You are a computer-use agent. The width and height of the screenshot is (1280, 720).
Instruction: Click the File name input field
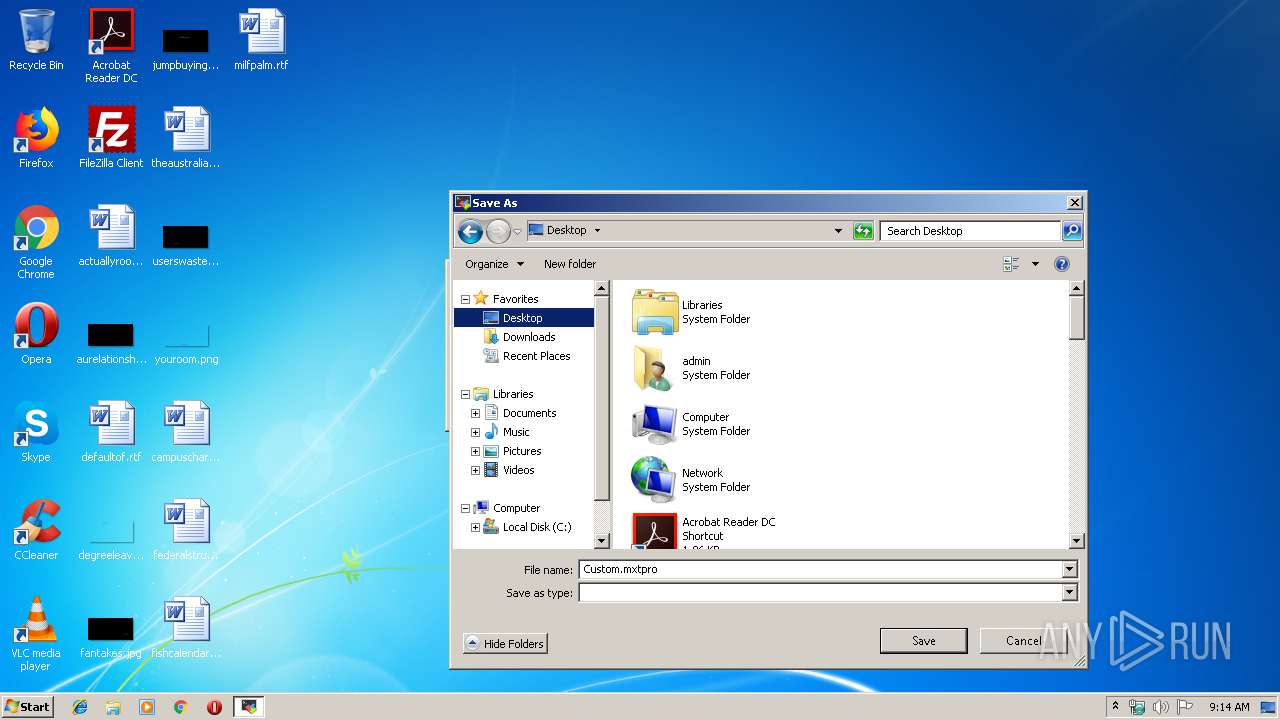(820, 570)
